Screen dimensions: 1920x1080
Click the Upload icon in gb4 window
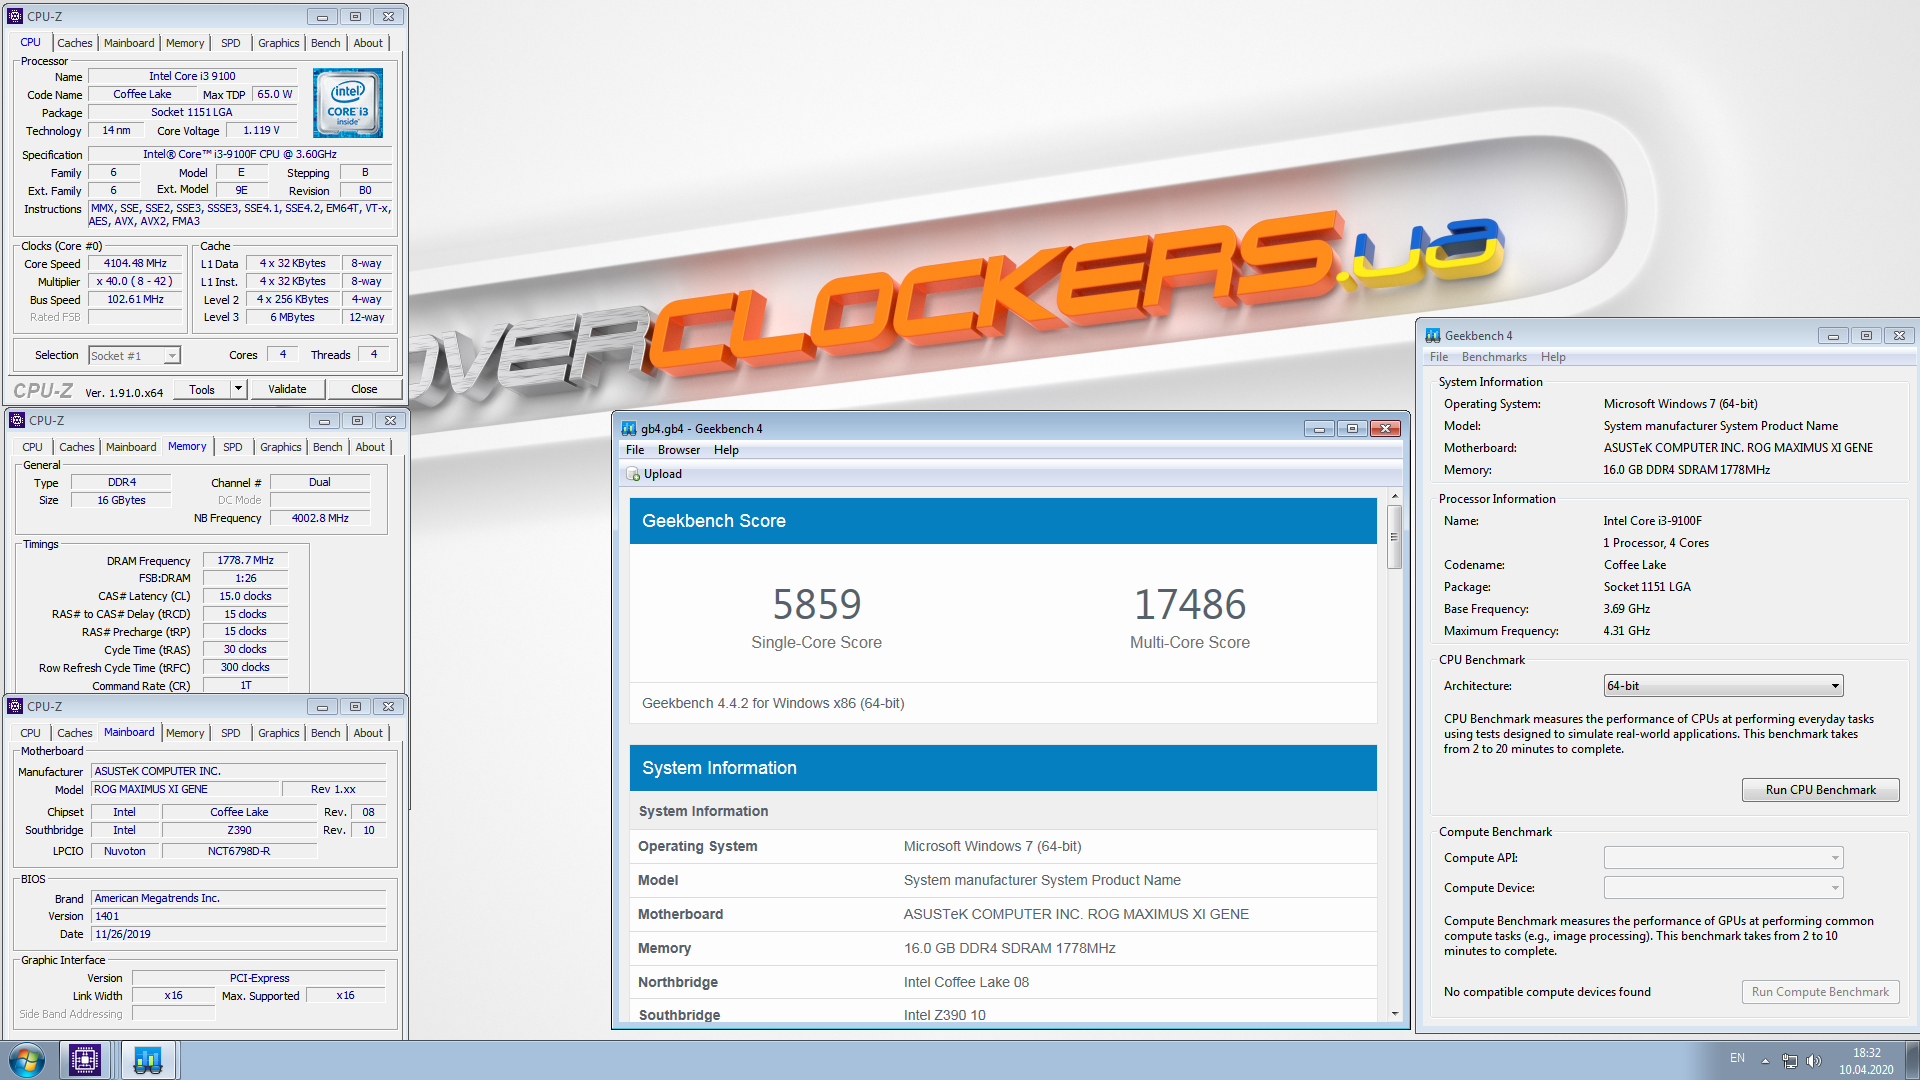pos(633,474)
